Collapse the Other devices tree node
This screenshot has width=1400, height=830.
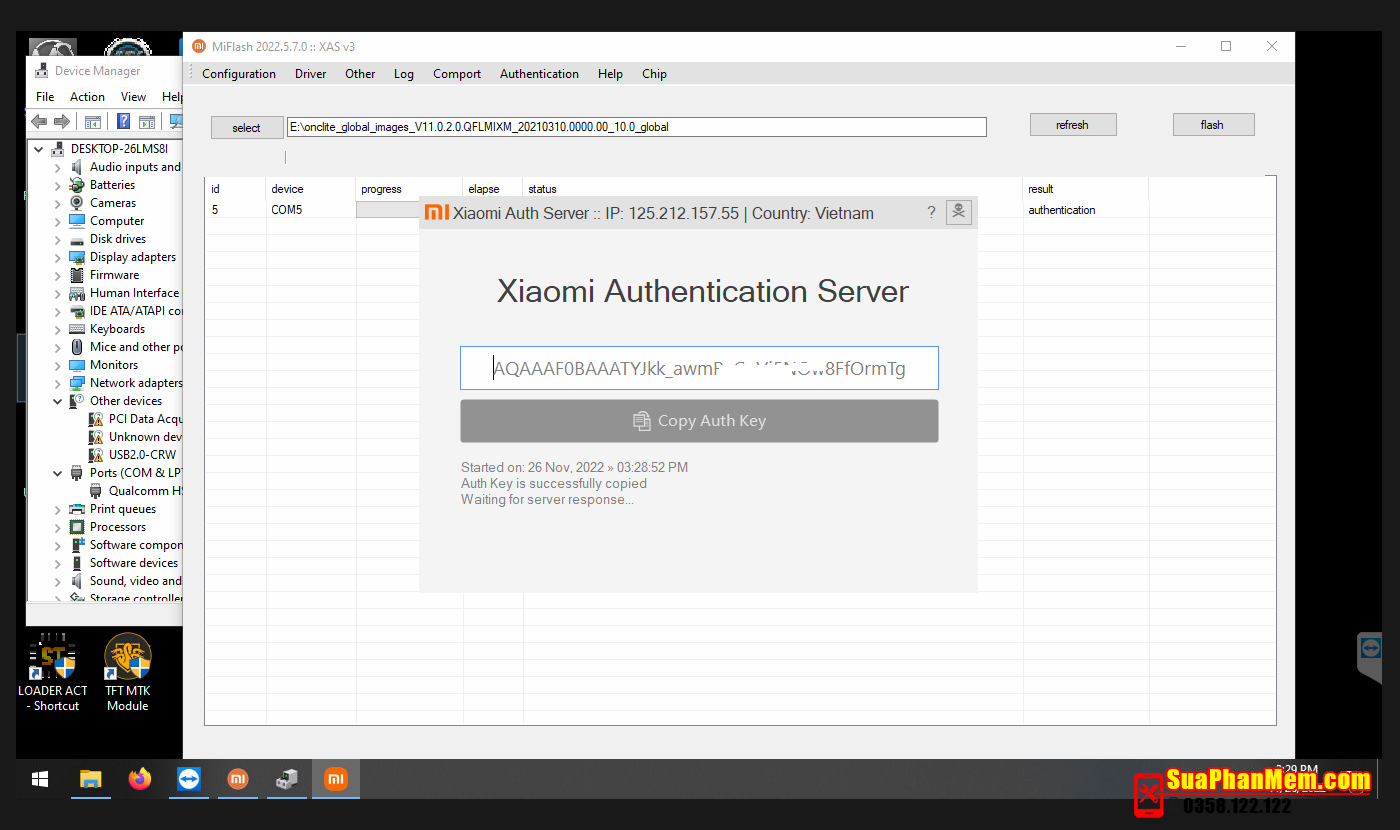pyautogui.click(x=58, y=401)
